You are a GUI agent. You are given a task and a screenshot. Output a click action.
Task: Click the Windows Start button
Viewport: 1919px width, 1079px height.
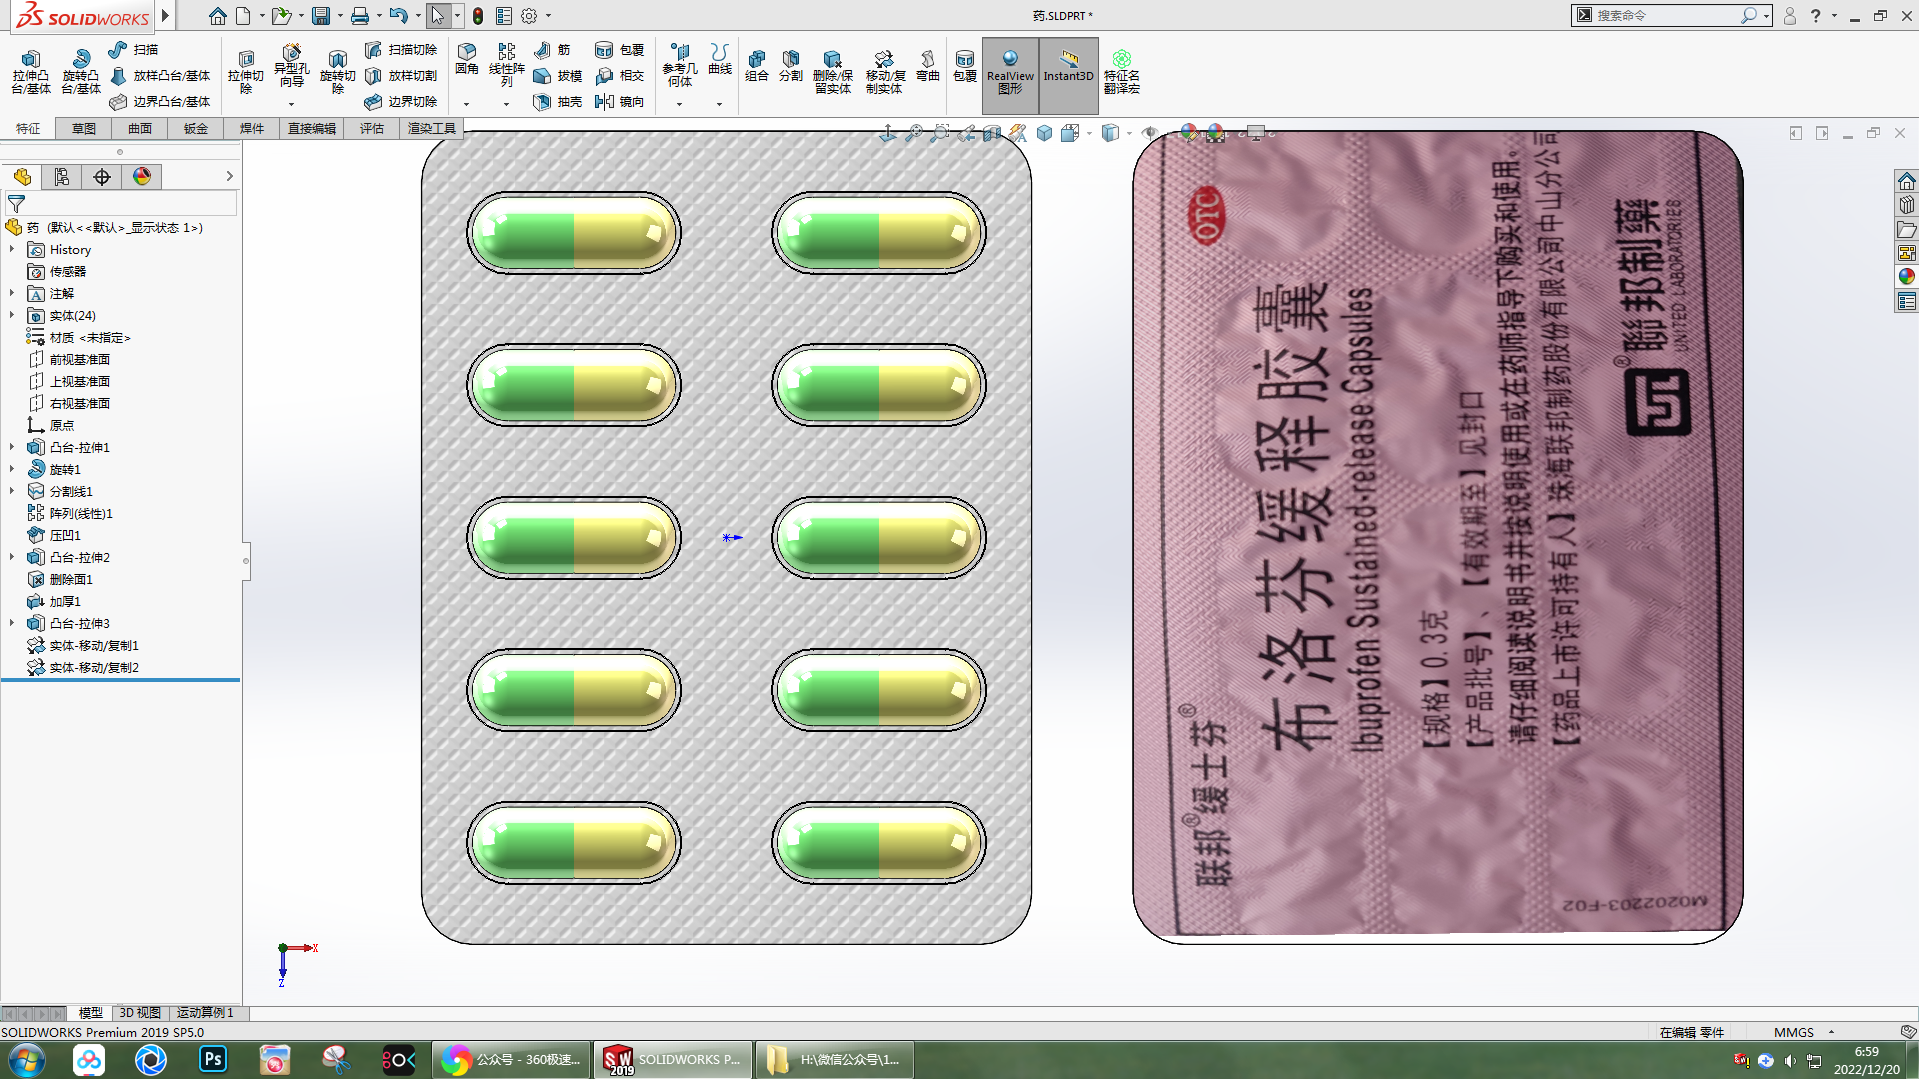tap(26, 1060)
